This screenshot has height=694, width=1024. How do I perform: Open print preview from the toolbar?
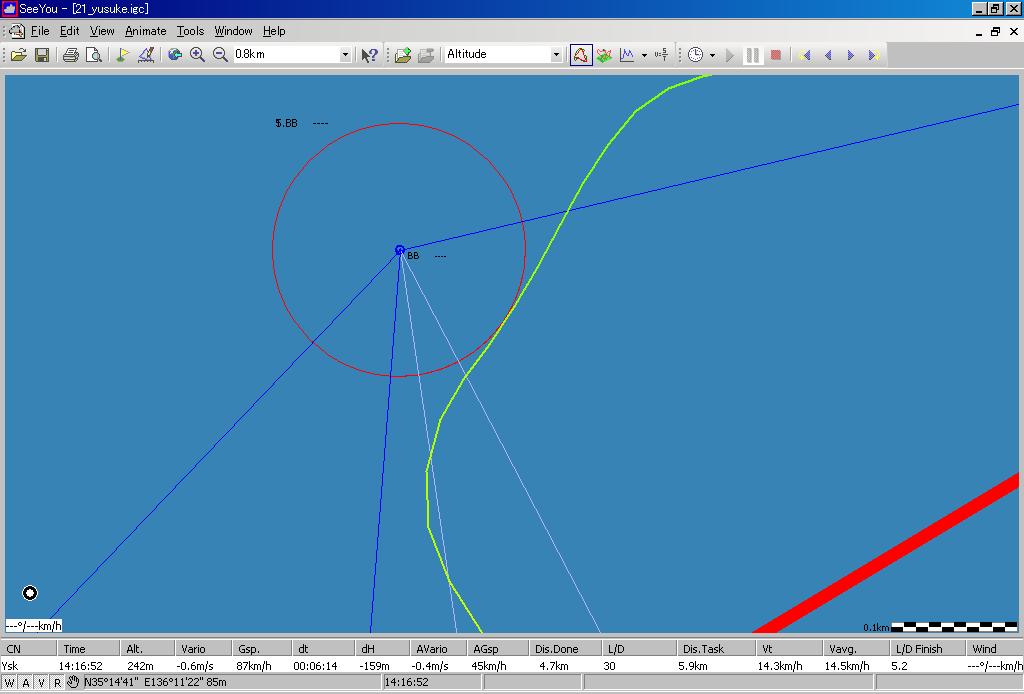[x=93, y=55]
